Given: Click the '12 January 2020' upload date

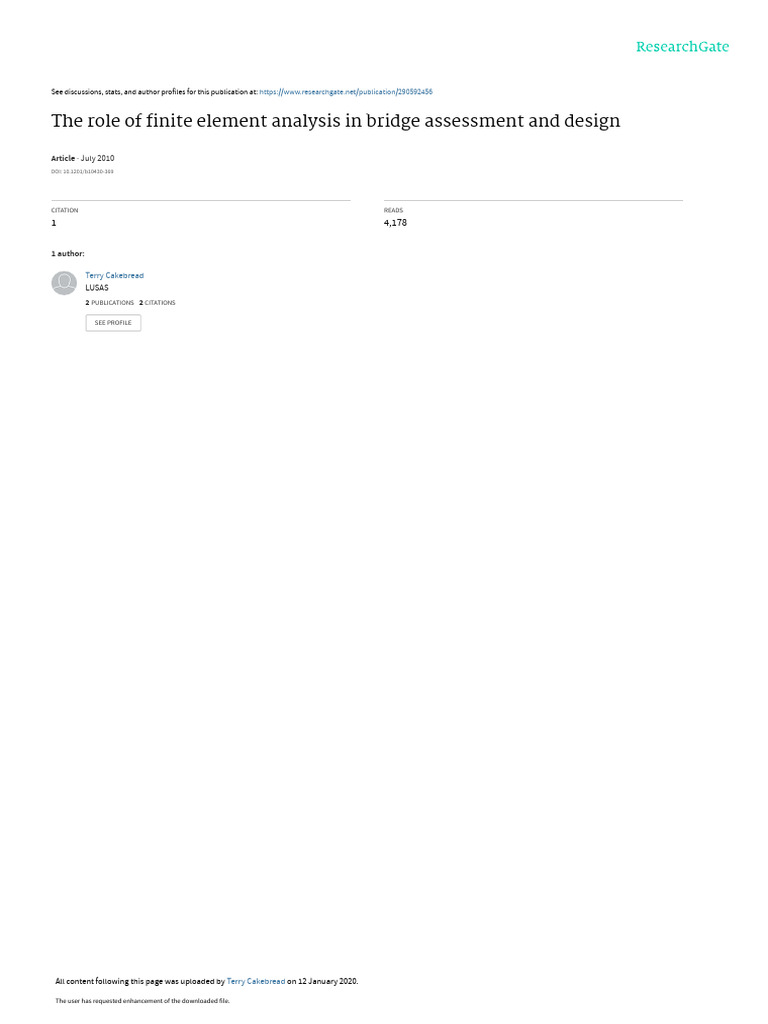Looking at the screenshot, I should point(327,981).
